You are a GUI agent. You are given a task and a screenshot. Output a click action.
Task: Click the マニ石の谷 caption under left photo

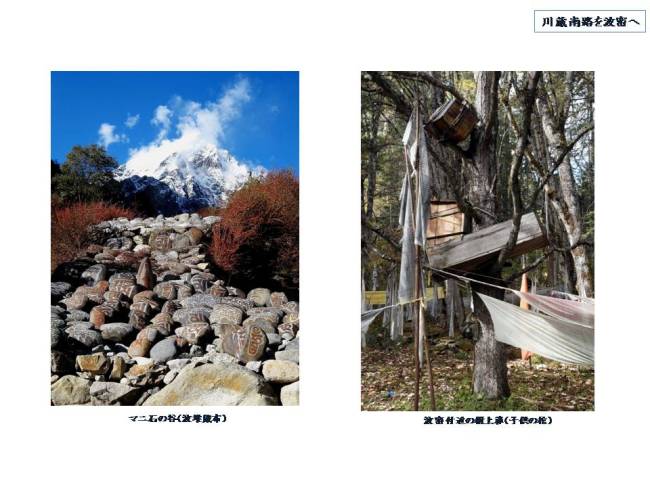(x=178, y=419)
